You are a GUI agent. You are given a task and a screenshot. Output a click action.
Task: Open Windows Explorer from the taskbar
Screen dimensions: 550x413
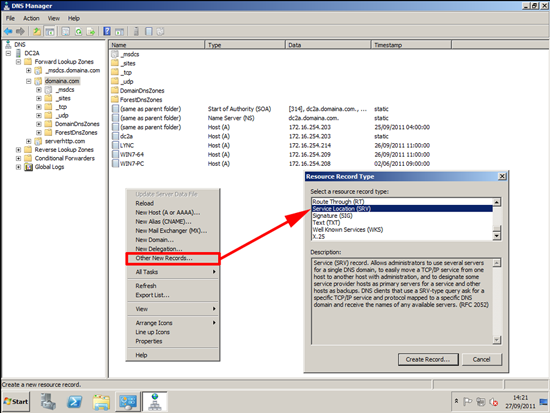(x=101, y=401)
